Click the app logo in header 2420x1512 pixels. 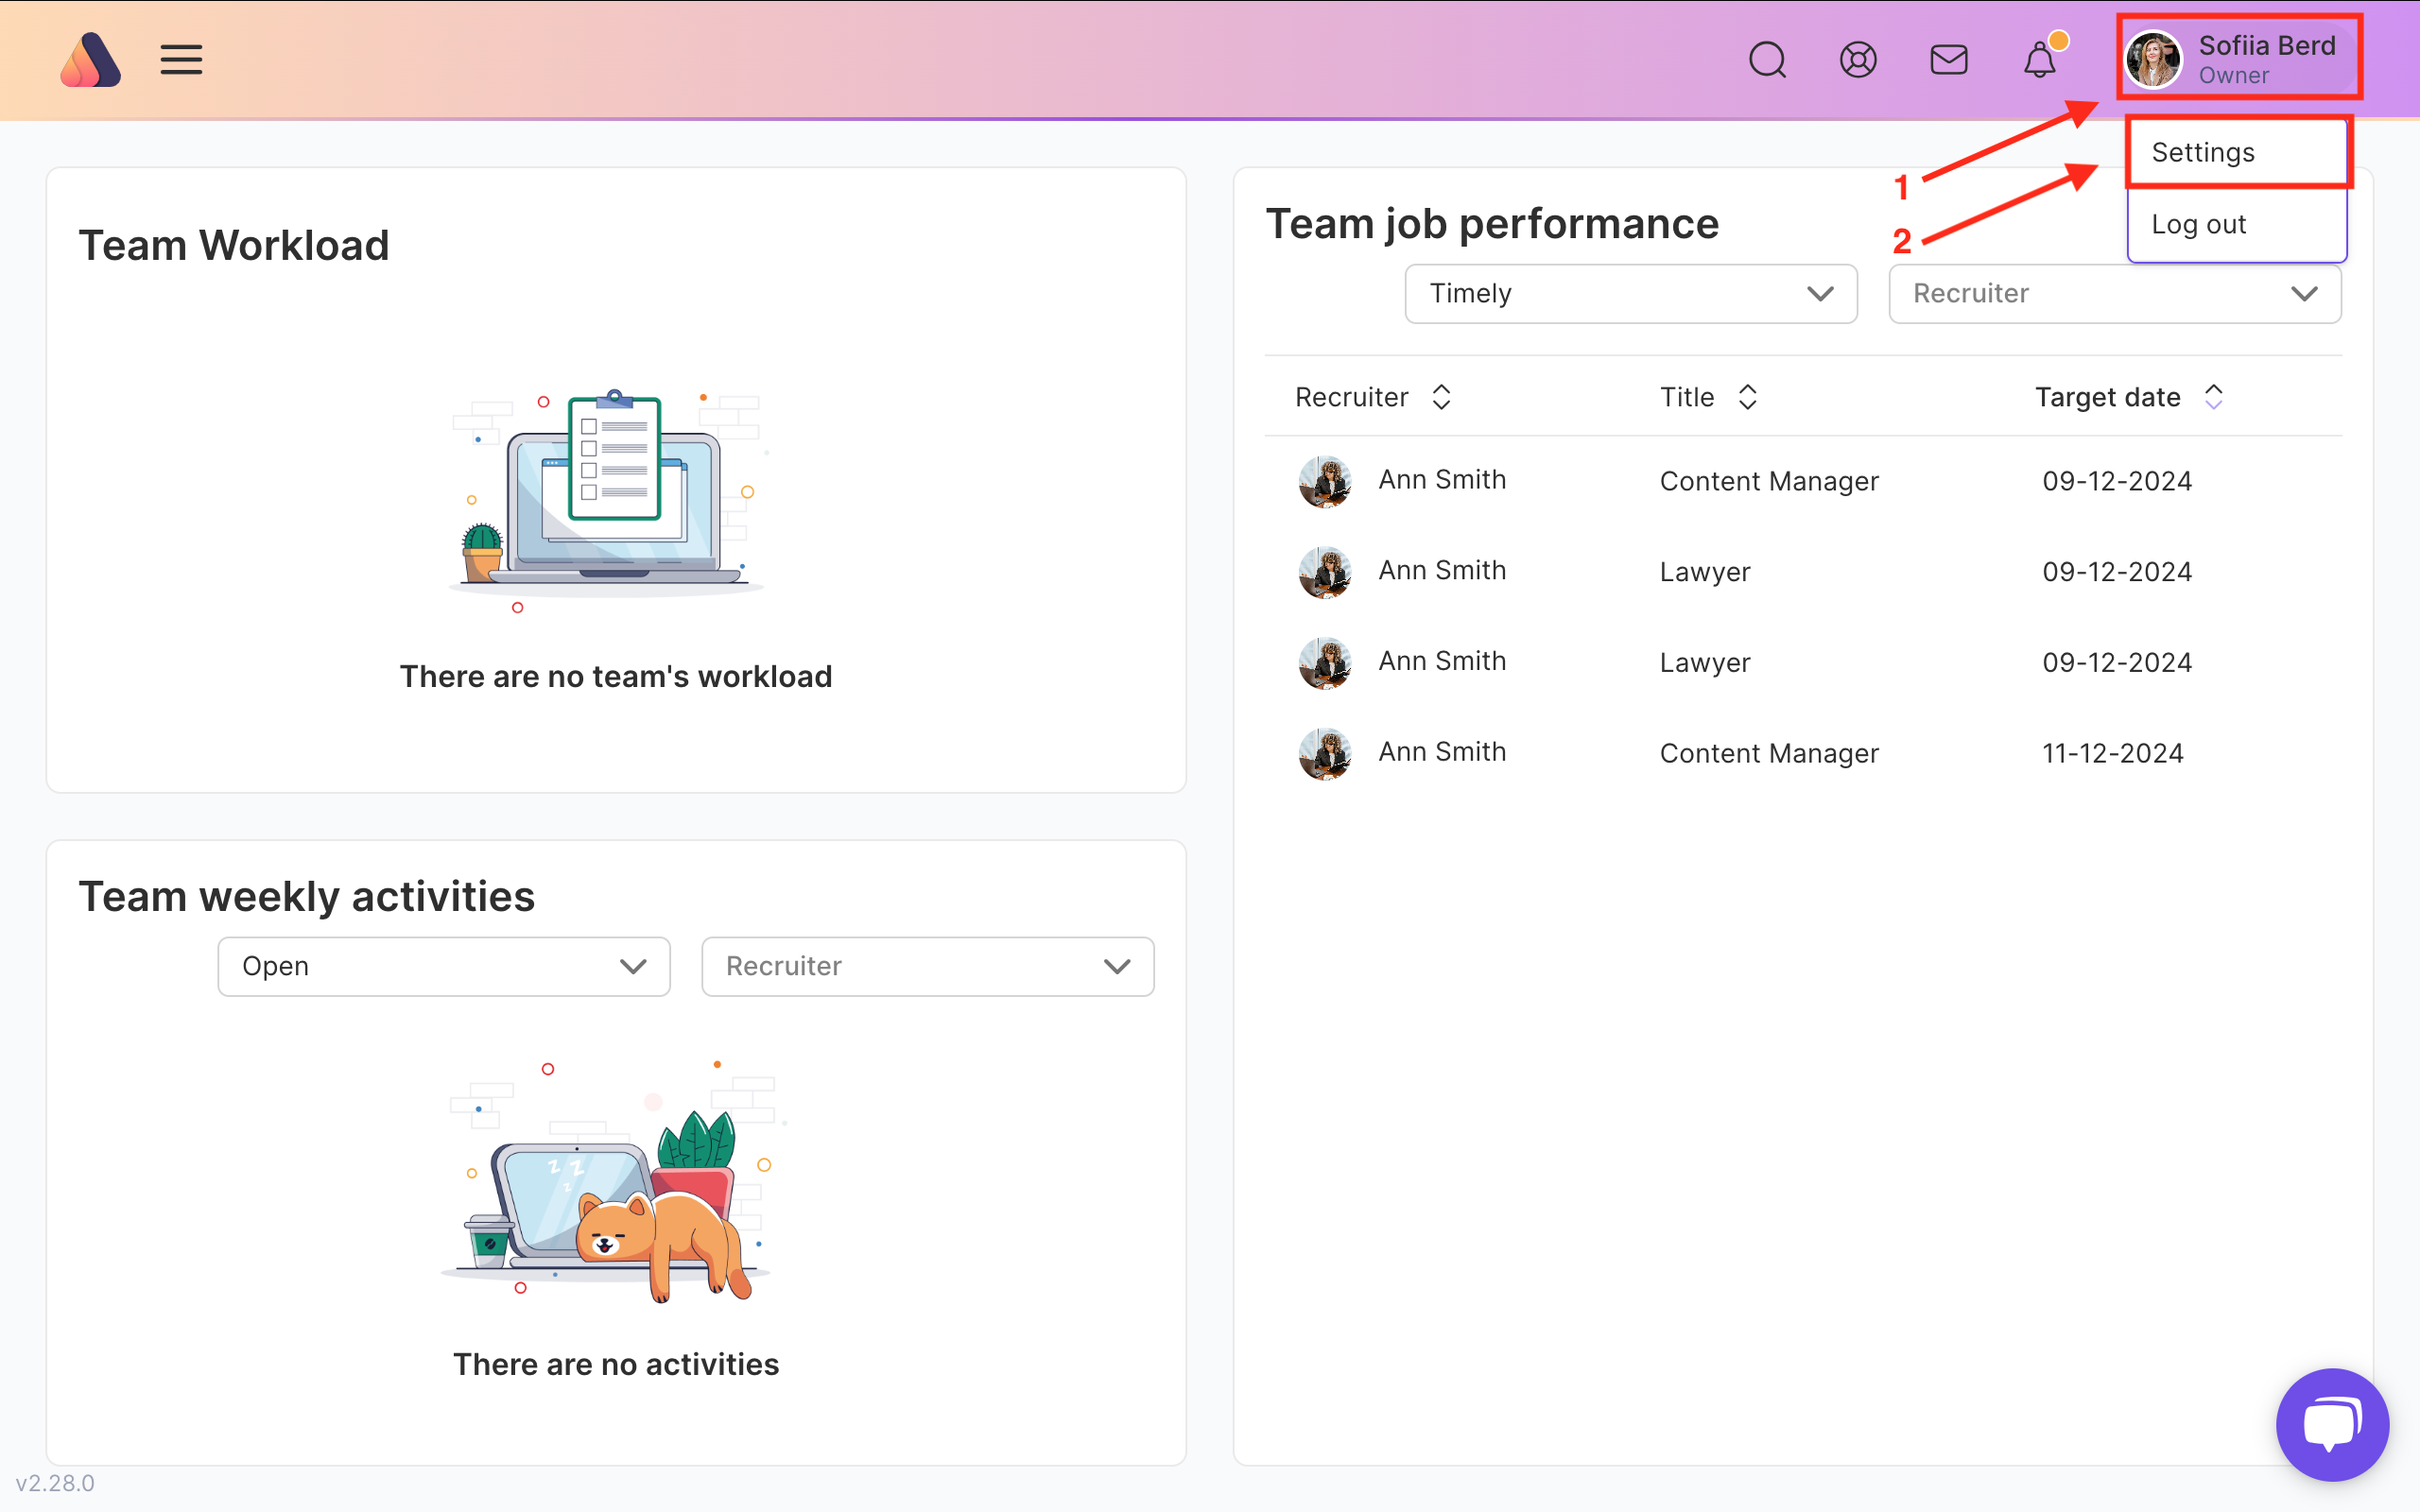click(90, 60)
